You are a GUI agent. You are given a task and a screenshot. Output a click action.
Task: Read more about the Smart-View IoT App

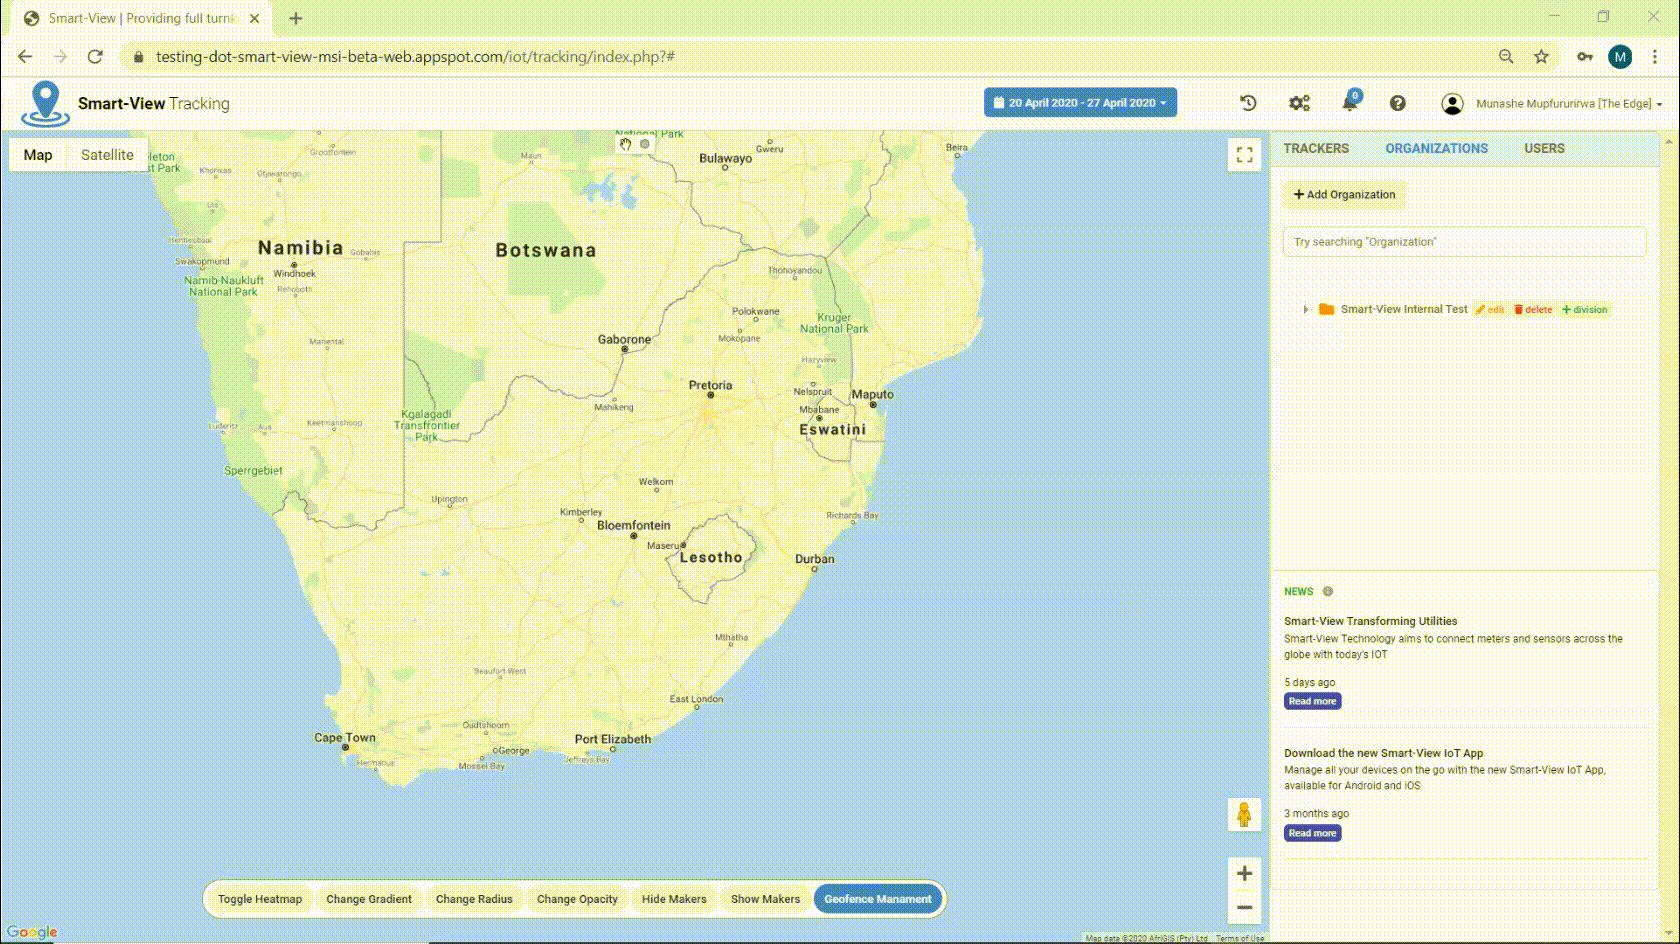[x=1312, y=833]
